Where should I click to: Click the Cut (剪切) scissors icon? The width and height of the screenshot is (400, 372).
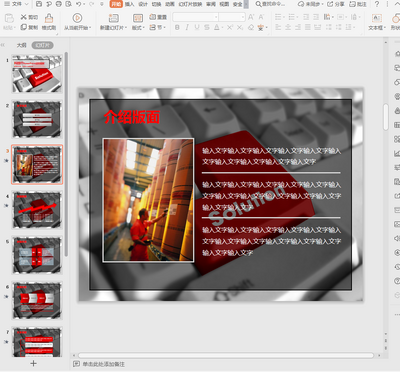(24, 17)
